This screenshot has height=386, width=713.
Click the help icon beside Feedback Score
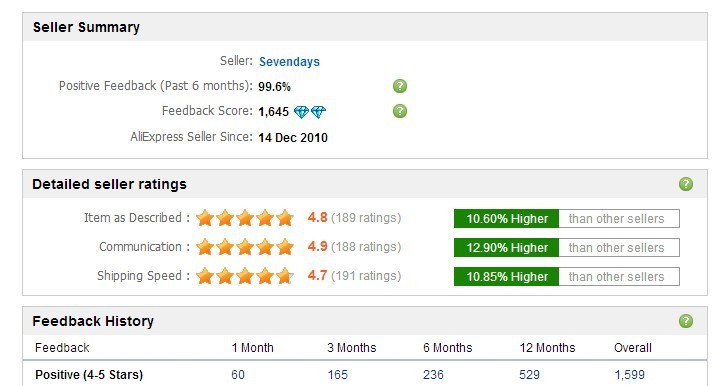point(400,111)
